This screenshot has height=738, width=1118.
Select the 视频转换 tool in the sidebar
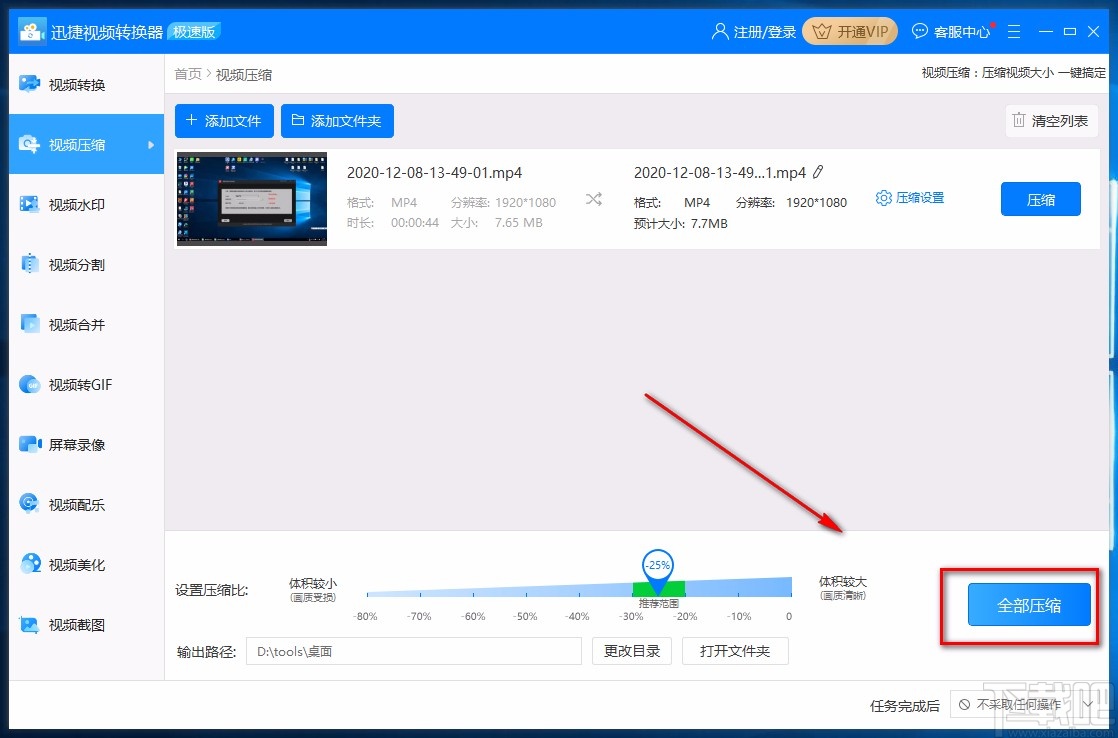point(77,84)
